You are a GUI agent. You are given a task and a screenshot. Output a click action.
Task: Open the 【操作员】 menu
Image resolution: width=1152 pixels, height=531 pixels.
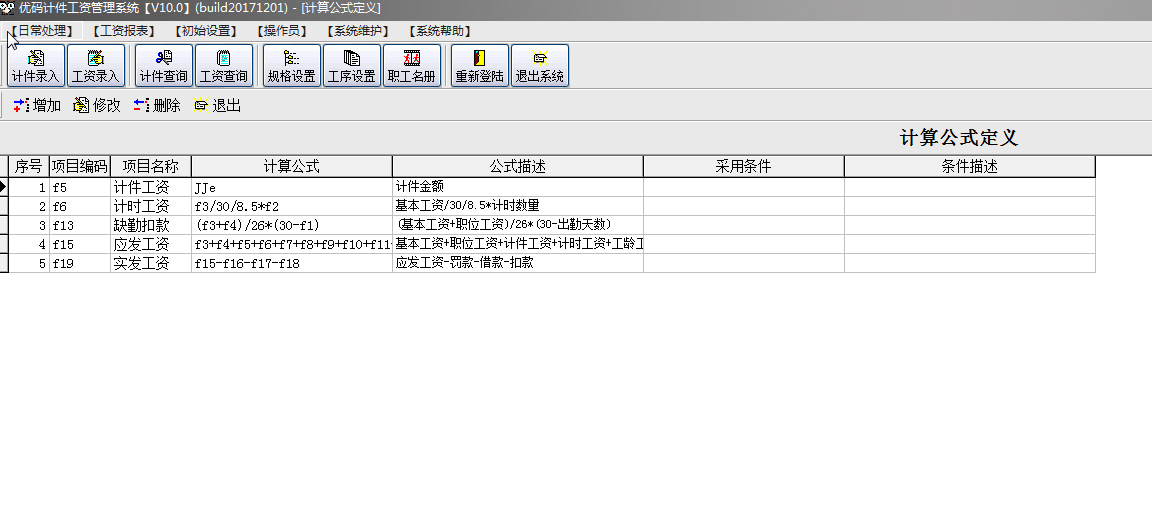click(x=283, y=31)
